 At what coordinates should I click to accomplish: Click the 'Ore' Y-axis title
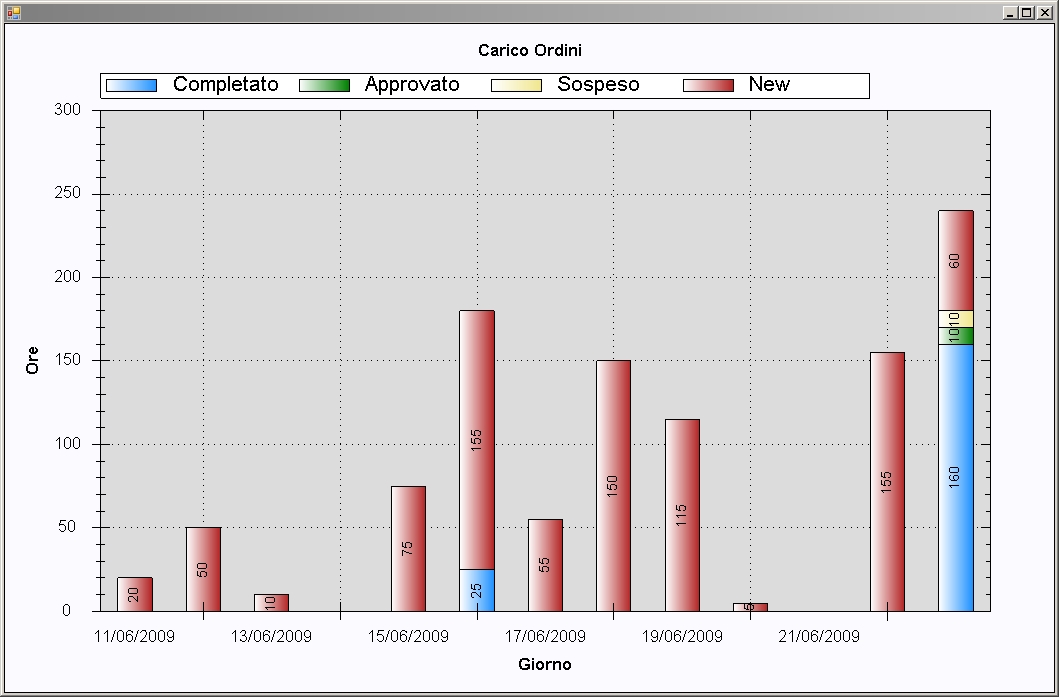(32, 360)
